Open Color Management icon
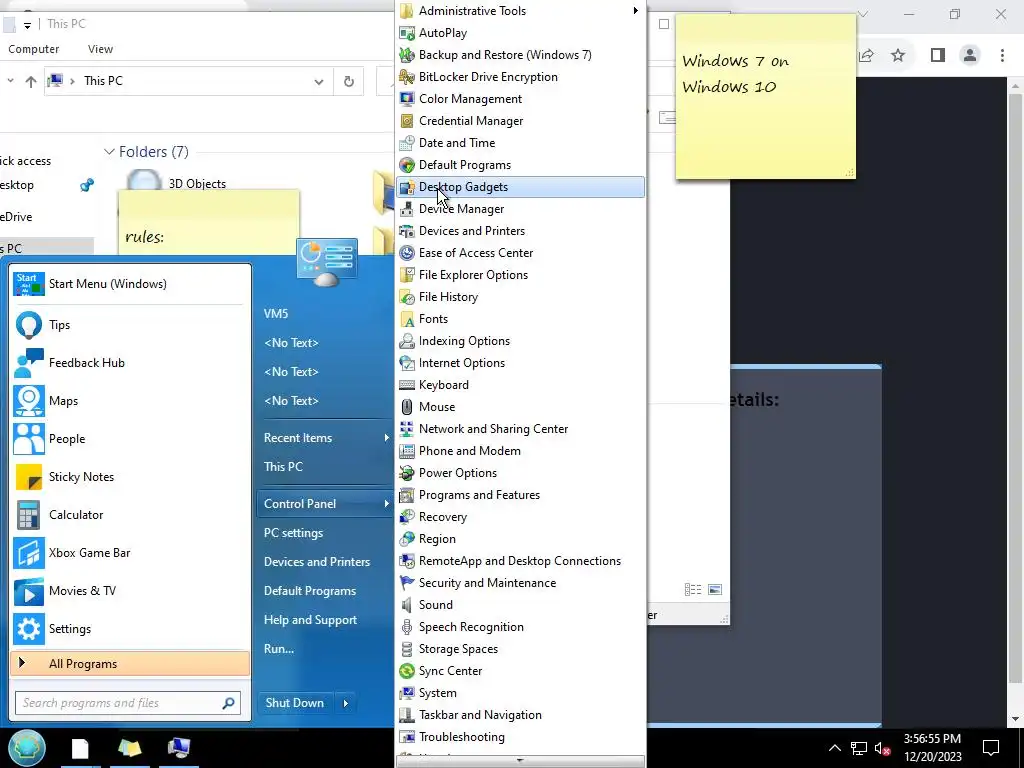The height and width of the screenshot is (768, 1024). (407, 99)
